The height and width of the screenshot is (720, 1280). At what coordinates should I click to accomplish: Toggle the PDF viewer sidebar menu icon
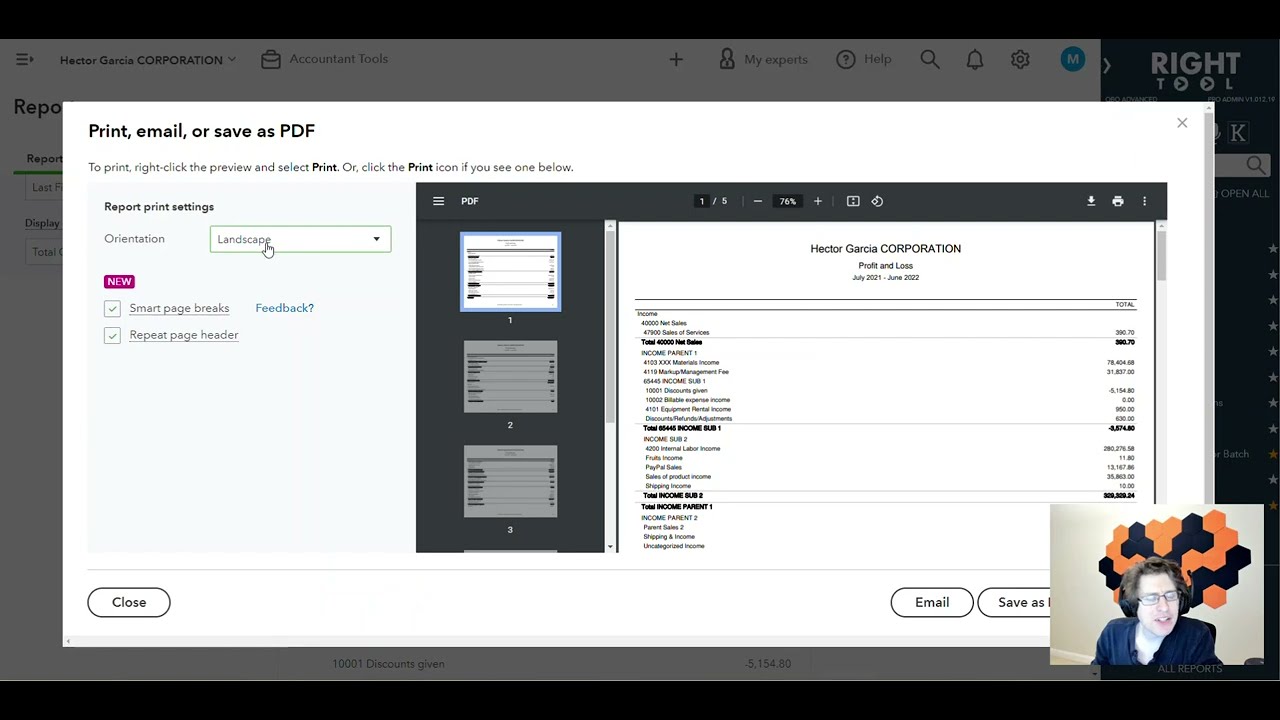click(438, 201)
